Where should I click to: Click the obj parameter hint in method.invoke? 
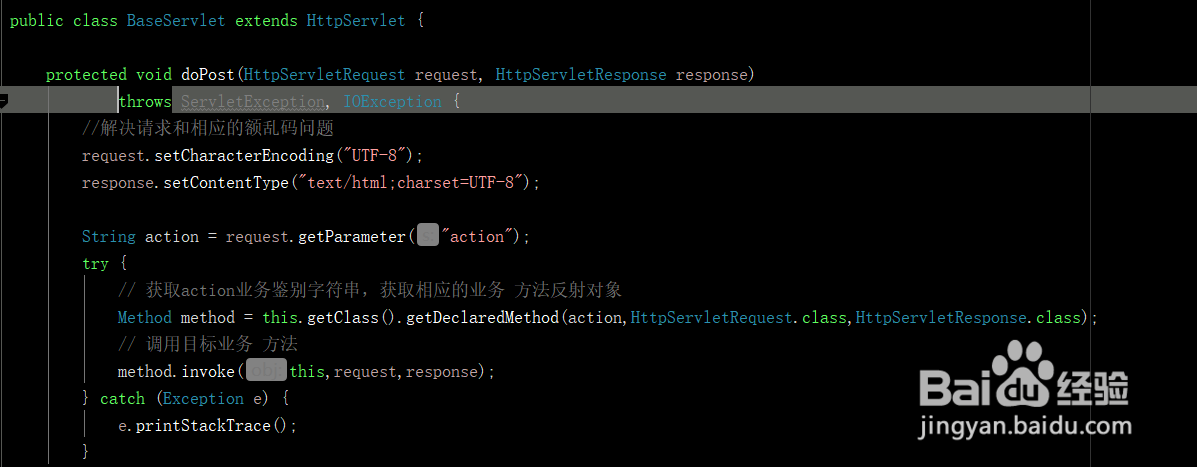tap(266, 372)
